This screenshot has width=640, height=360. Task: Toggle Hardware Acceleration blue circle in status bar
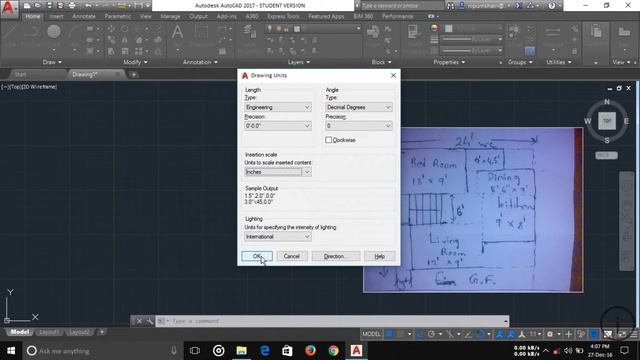click(x=594, y=334)
